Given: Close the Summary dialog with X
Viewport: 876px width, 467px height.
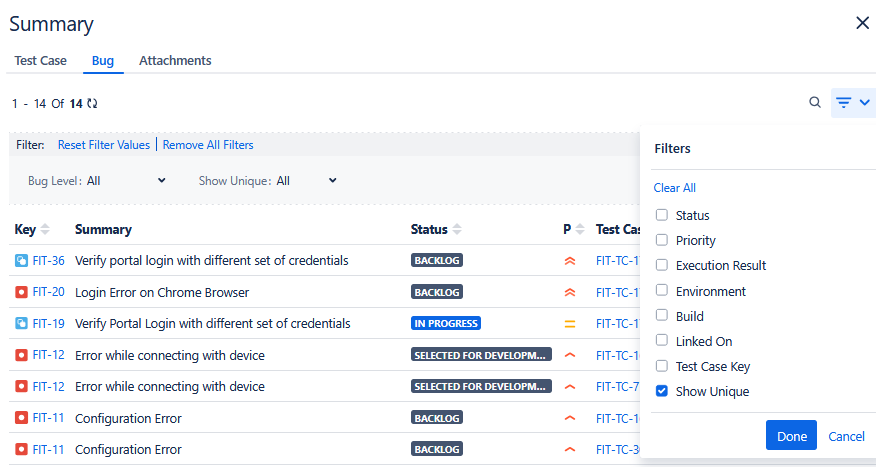Looking at the screenshot, I should [x=862, y=23].
